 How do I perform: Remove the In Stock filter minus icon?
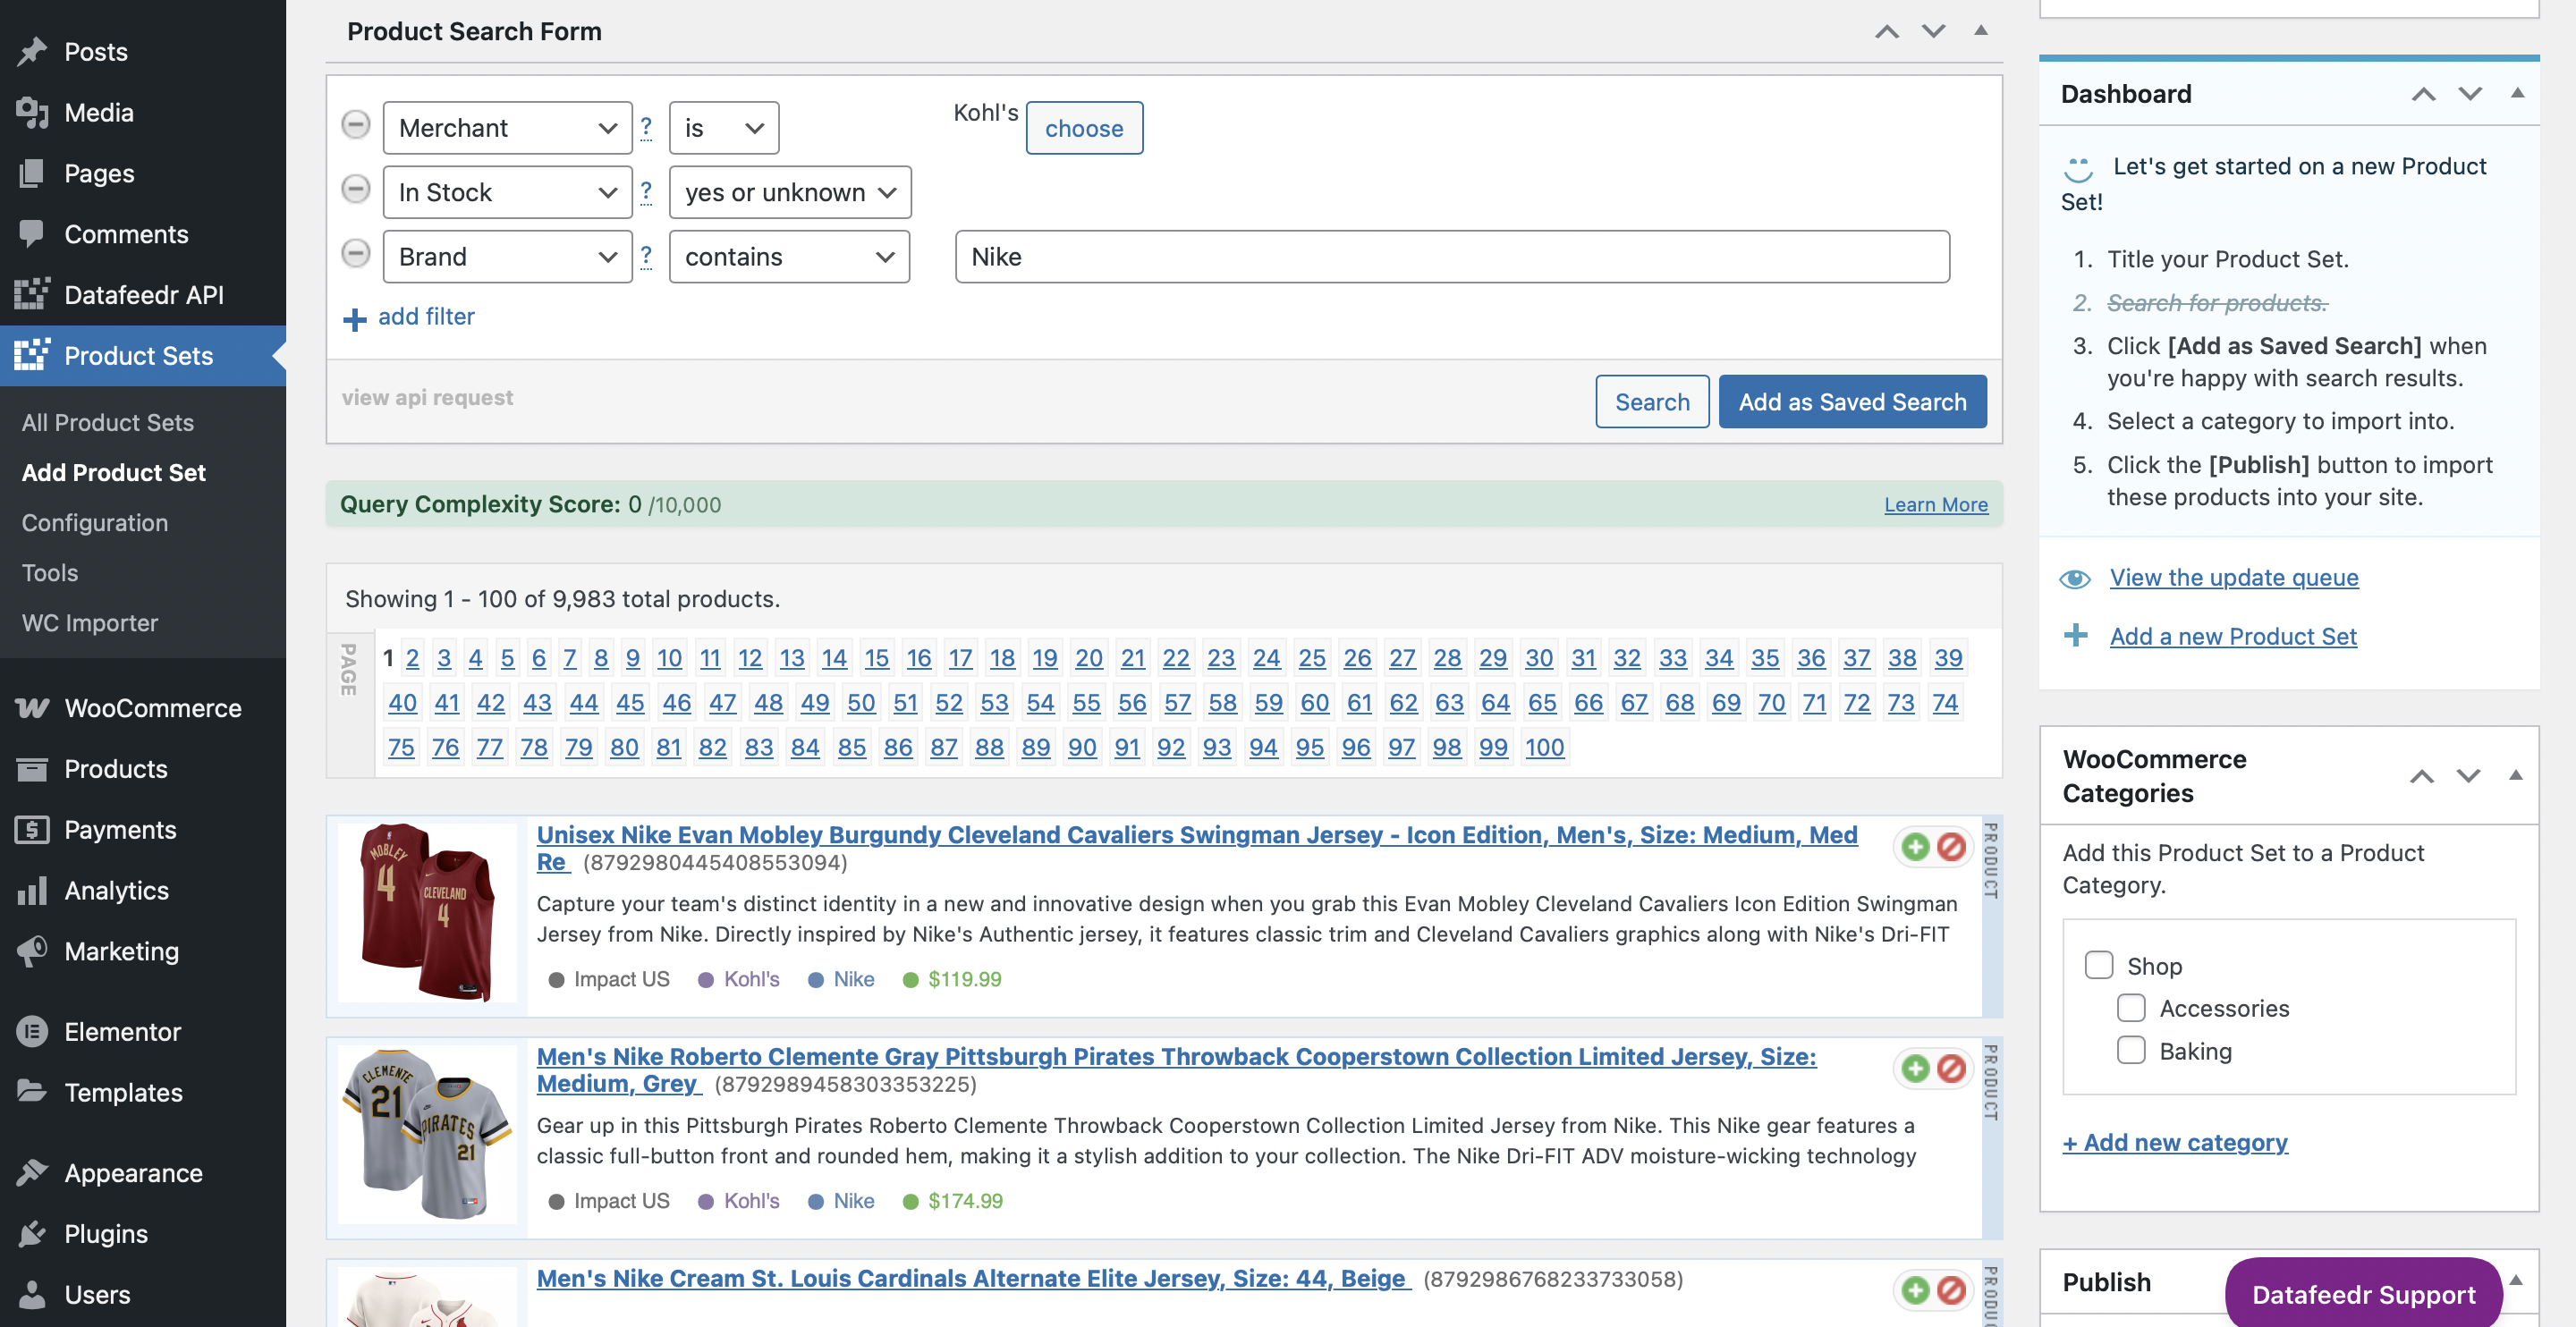[x=355, y=189]
